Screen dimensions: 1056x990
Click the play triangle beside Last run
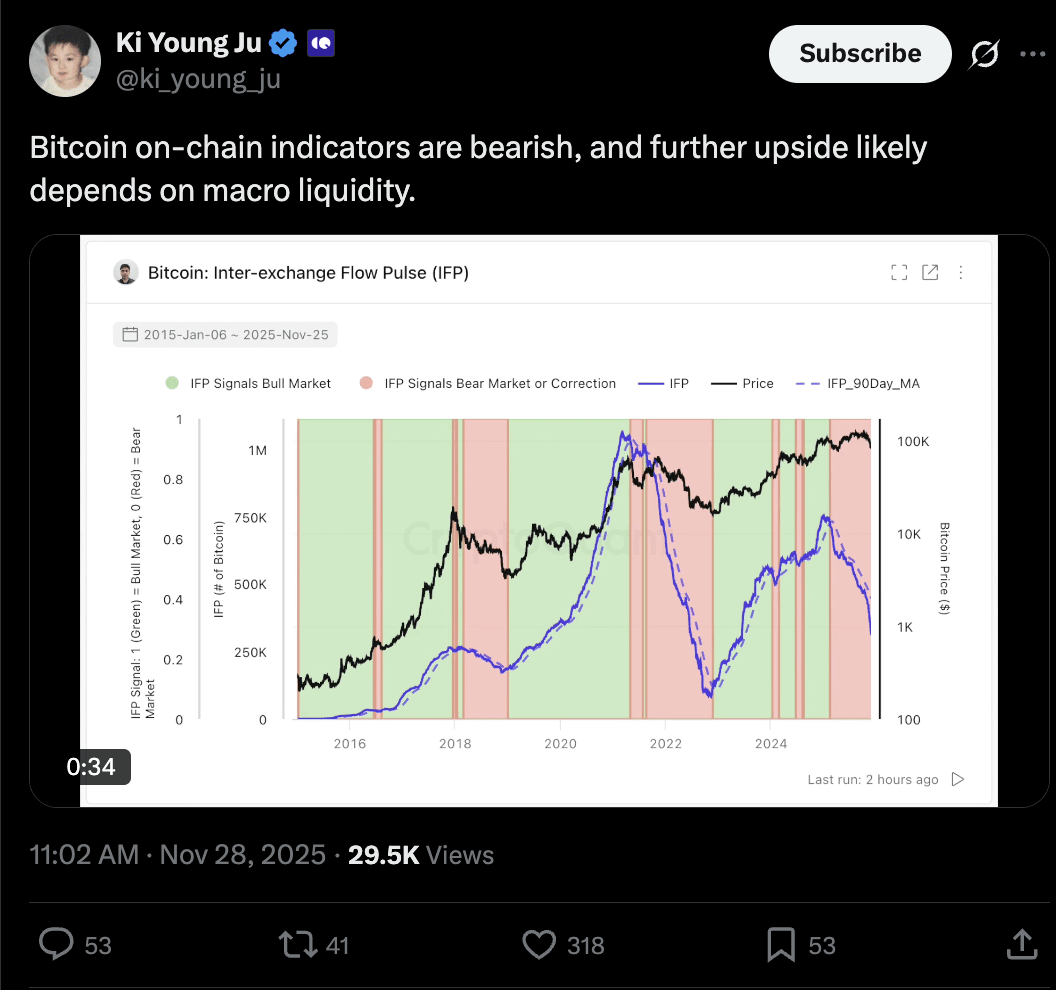coord(958,779)
